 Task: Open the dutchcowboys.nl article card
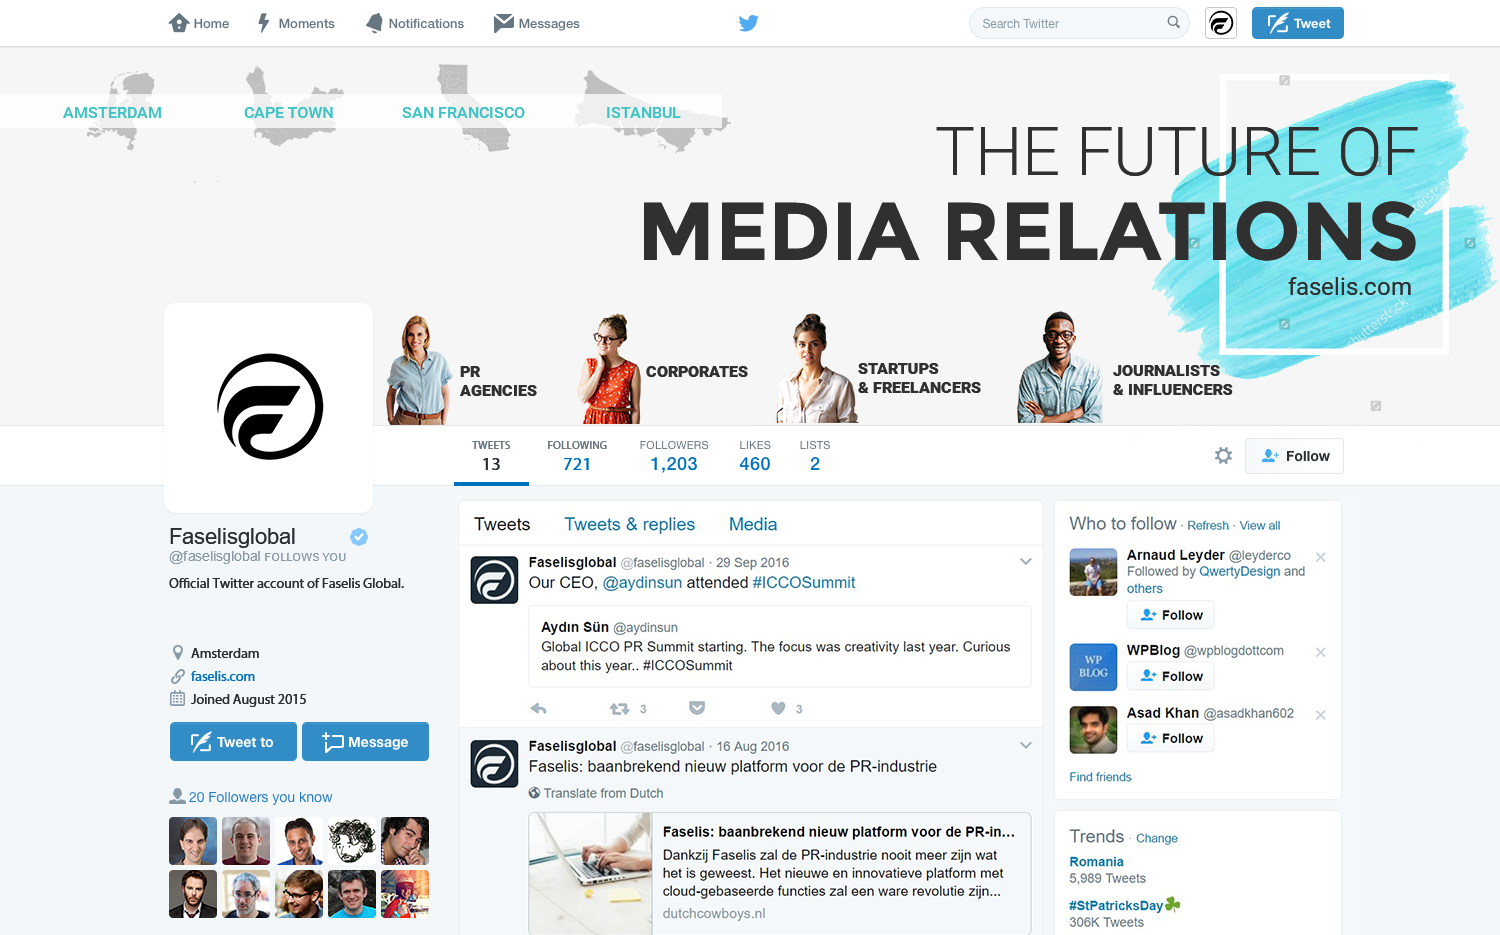(x=780, y=873)
